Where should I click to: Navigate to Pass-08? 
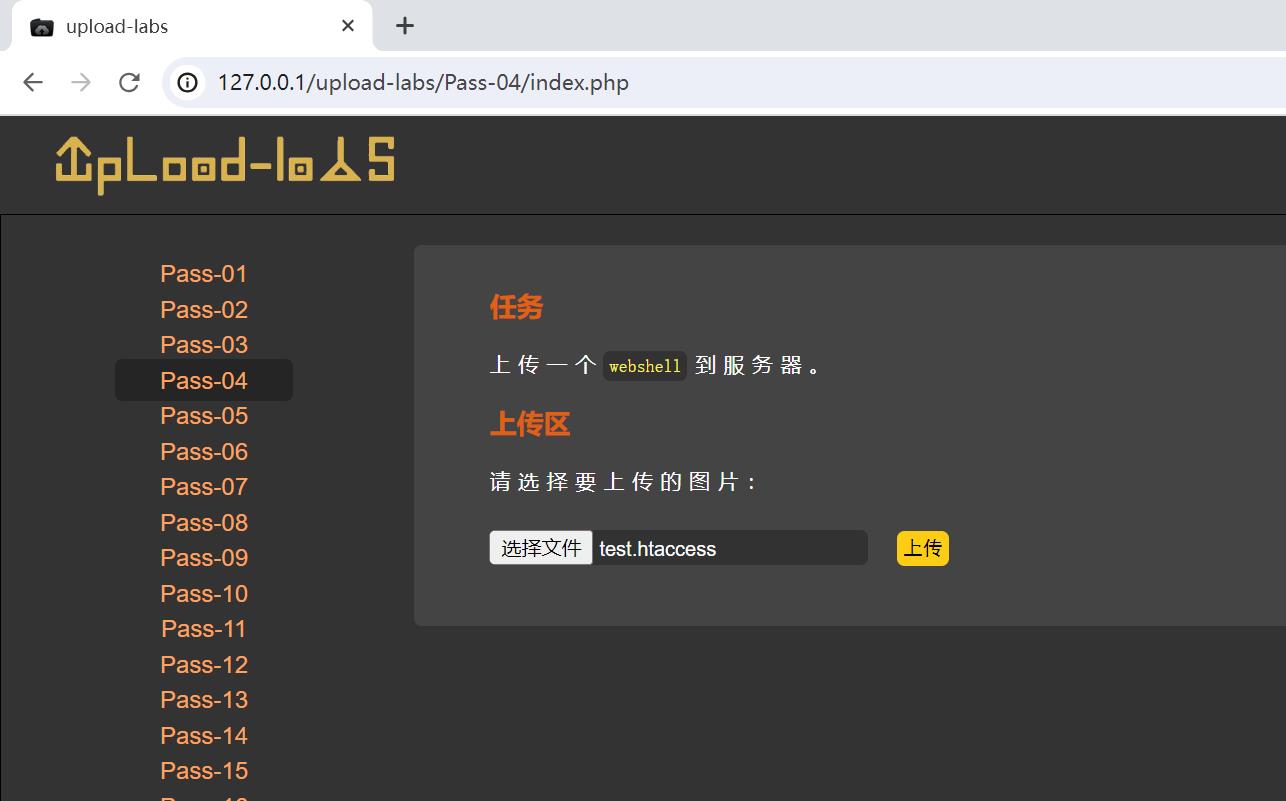204,523
